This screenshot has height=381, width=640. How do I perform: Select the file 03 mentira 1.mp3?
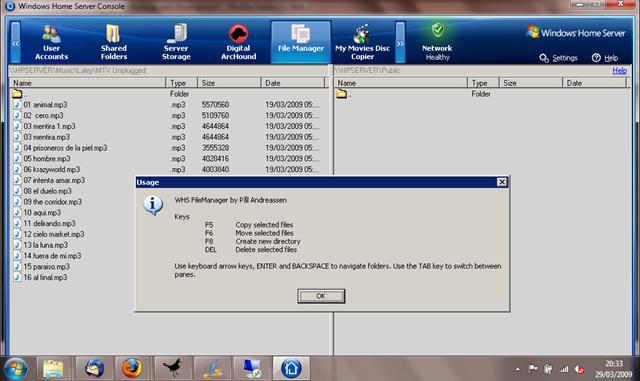tap(49, 126)
